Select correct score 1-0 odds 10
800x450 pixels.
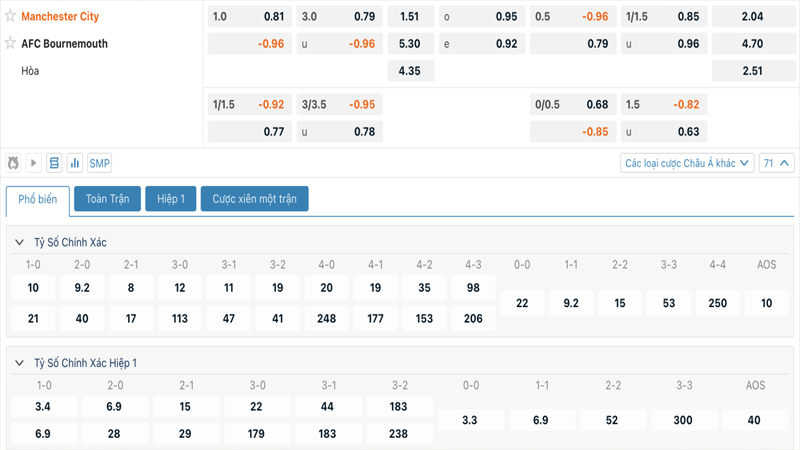click(33, 288)
